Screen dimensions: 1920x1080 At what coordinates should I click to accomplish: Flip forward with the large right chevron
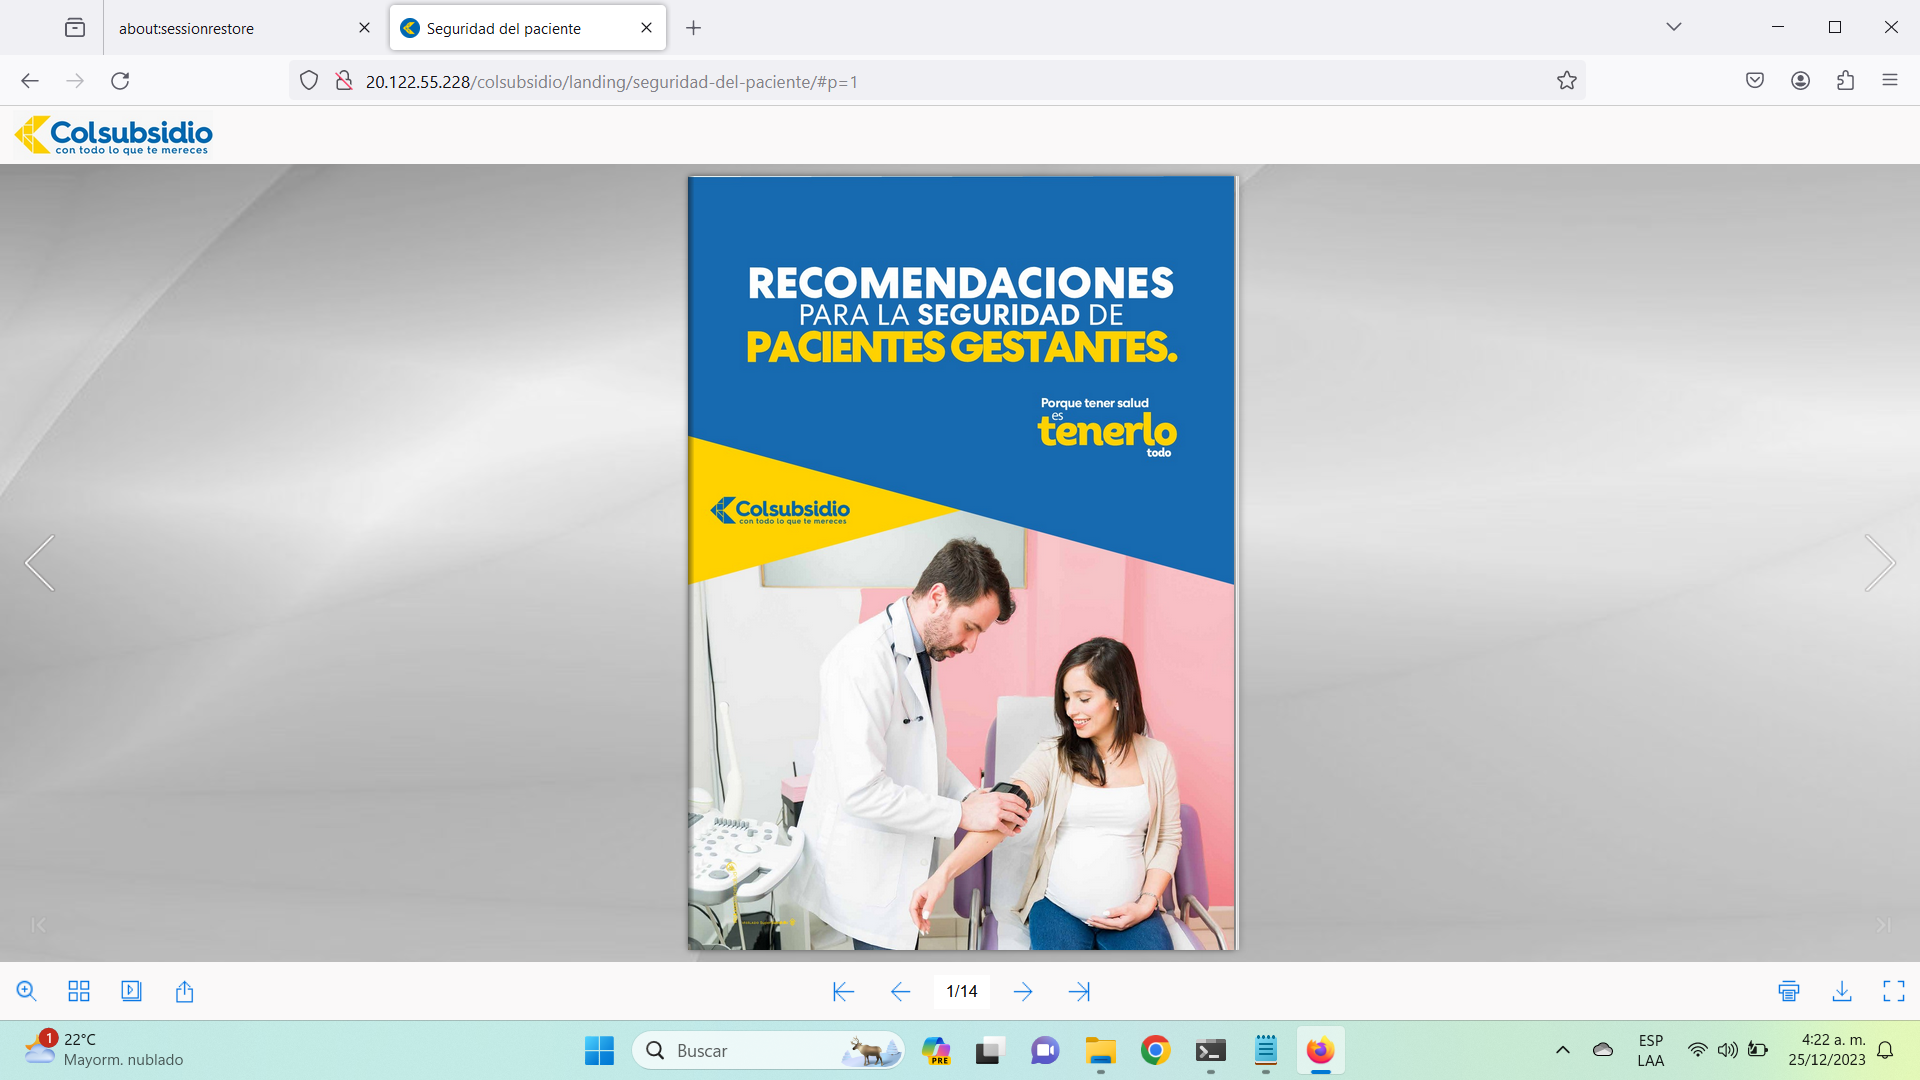coord(1880,563)
